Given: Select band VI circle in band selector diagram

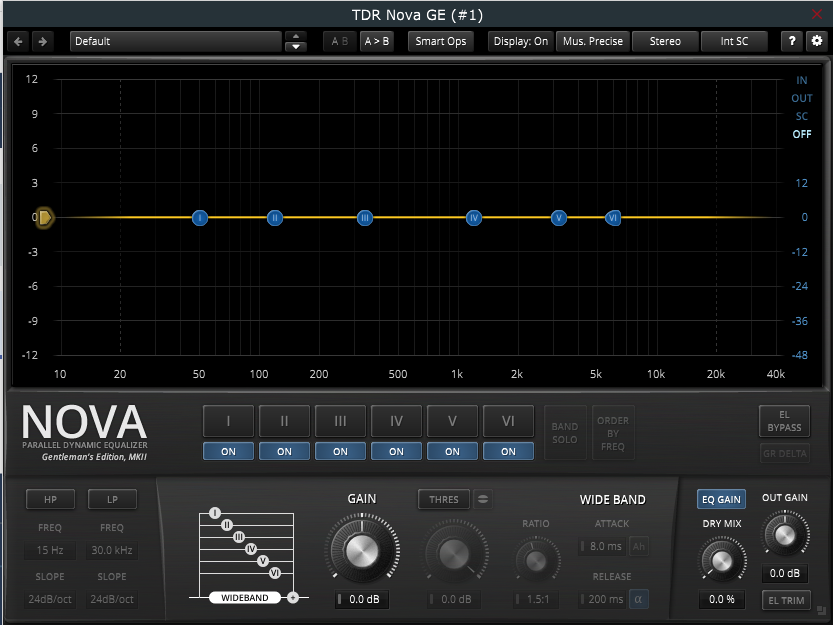Looking at the screenshot, I should (x=275, y=572).
